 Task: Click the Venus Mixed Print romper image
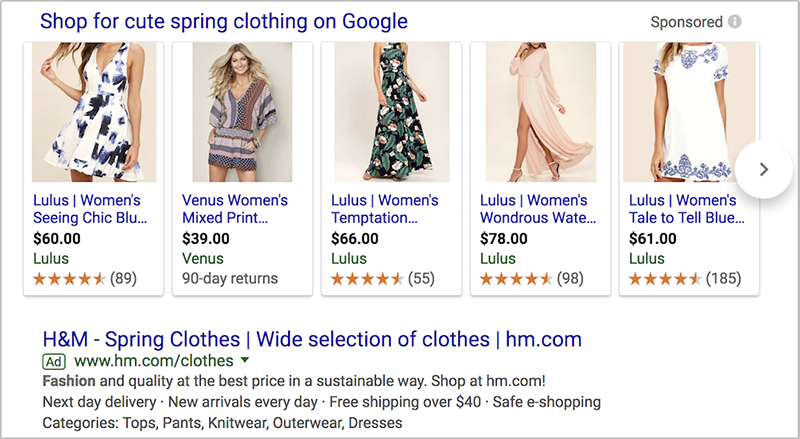coord(242,112)
